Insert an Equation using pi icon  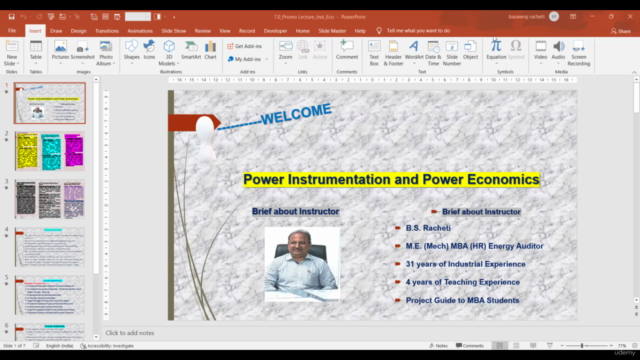tap(496, 46)
